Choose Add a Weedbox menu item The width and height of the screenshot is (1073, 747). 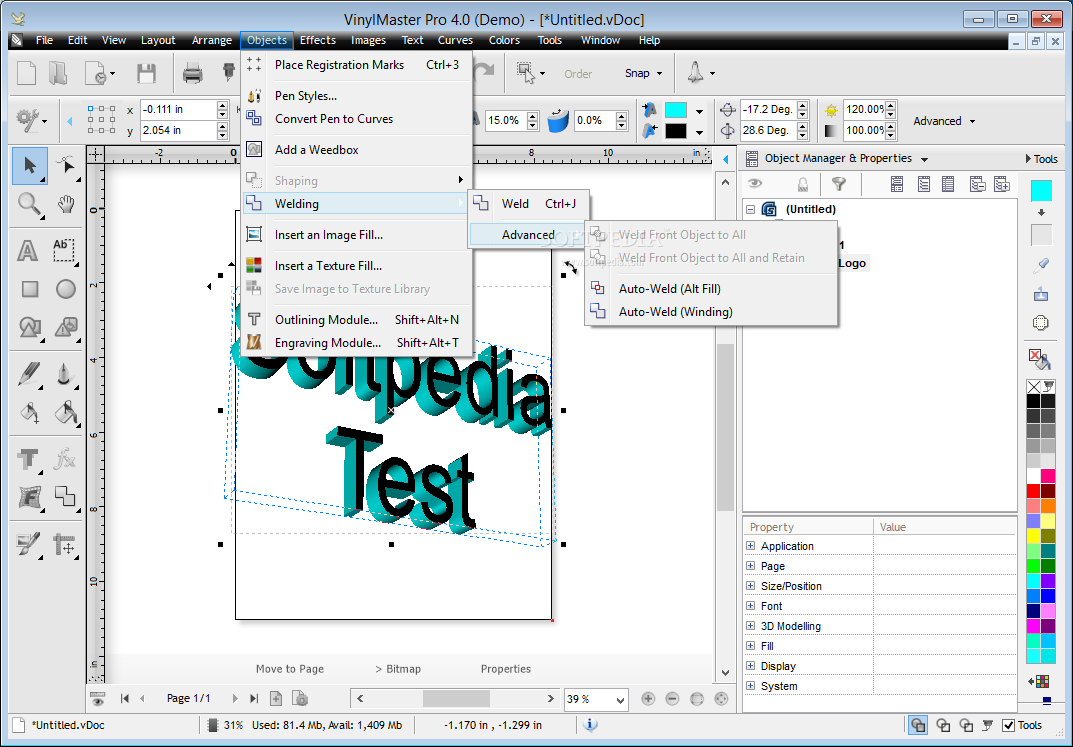356,150
